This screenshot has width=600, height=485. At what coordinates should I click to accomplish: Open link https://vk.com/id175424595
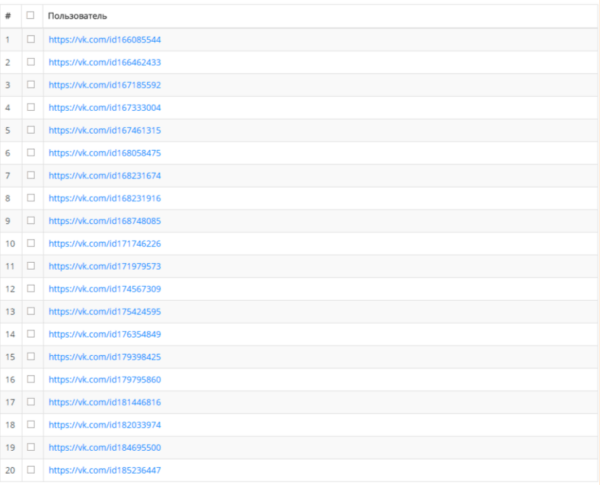point(104,312)
